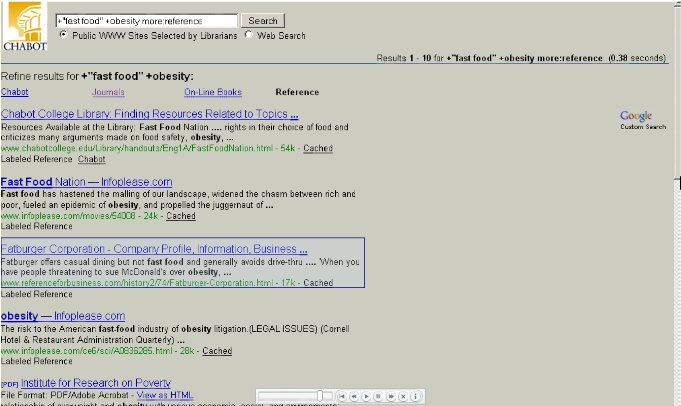Click the PDF tag before Institute link

(10, 384)
